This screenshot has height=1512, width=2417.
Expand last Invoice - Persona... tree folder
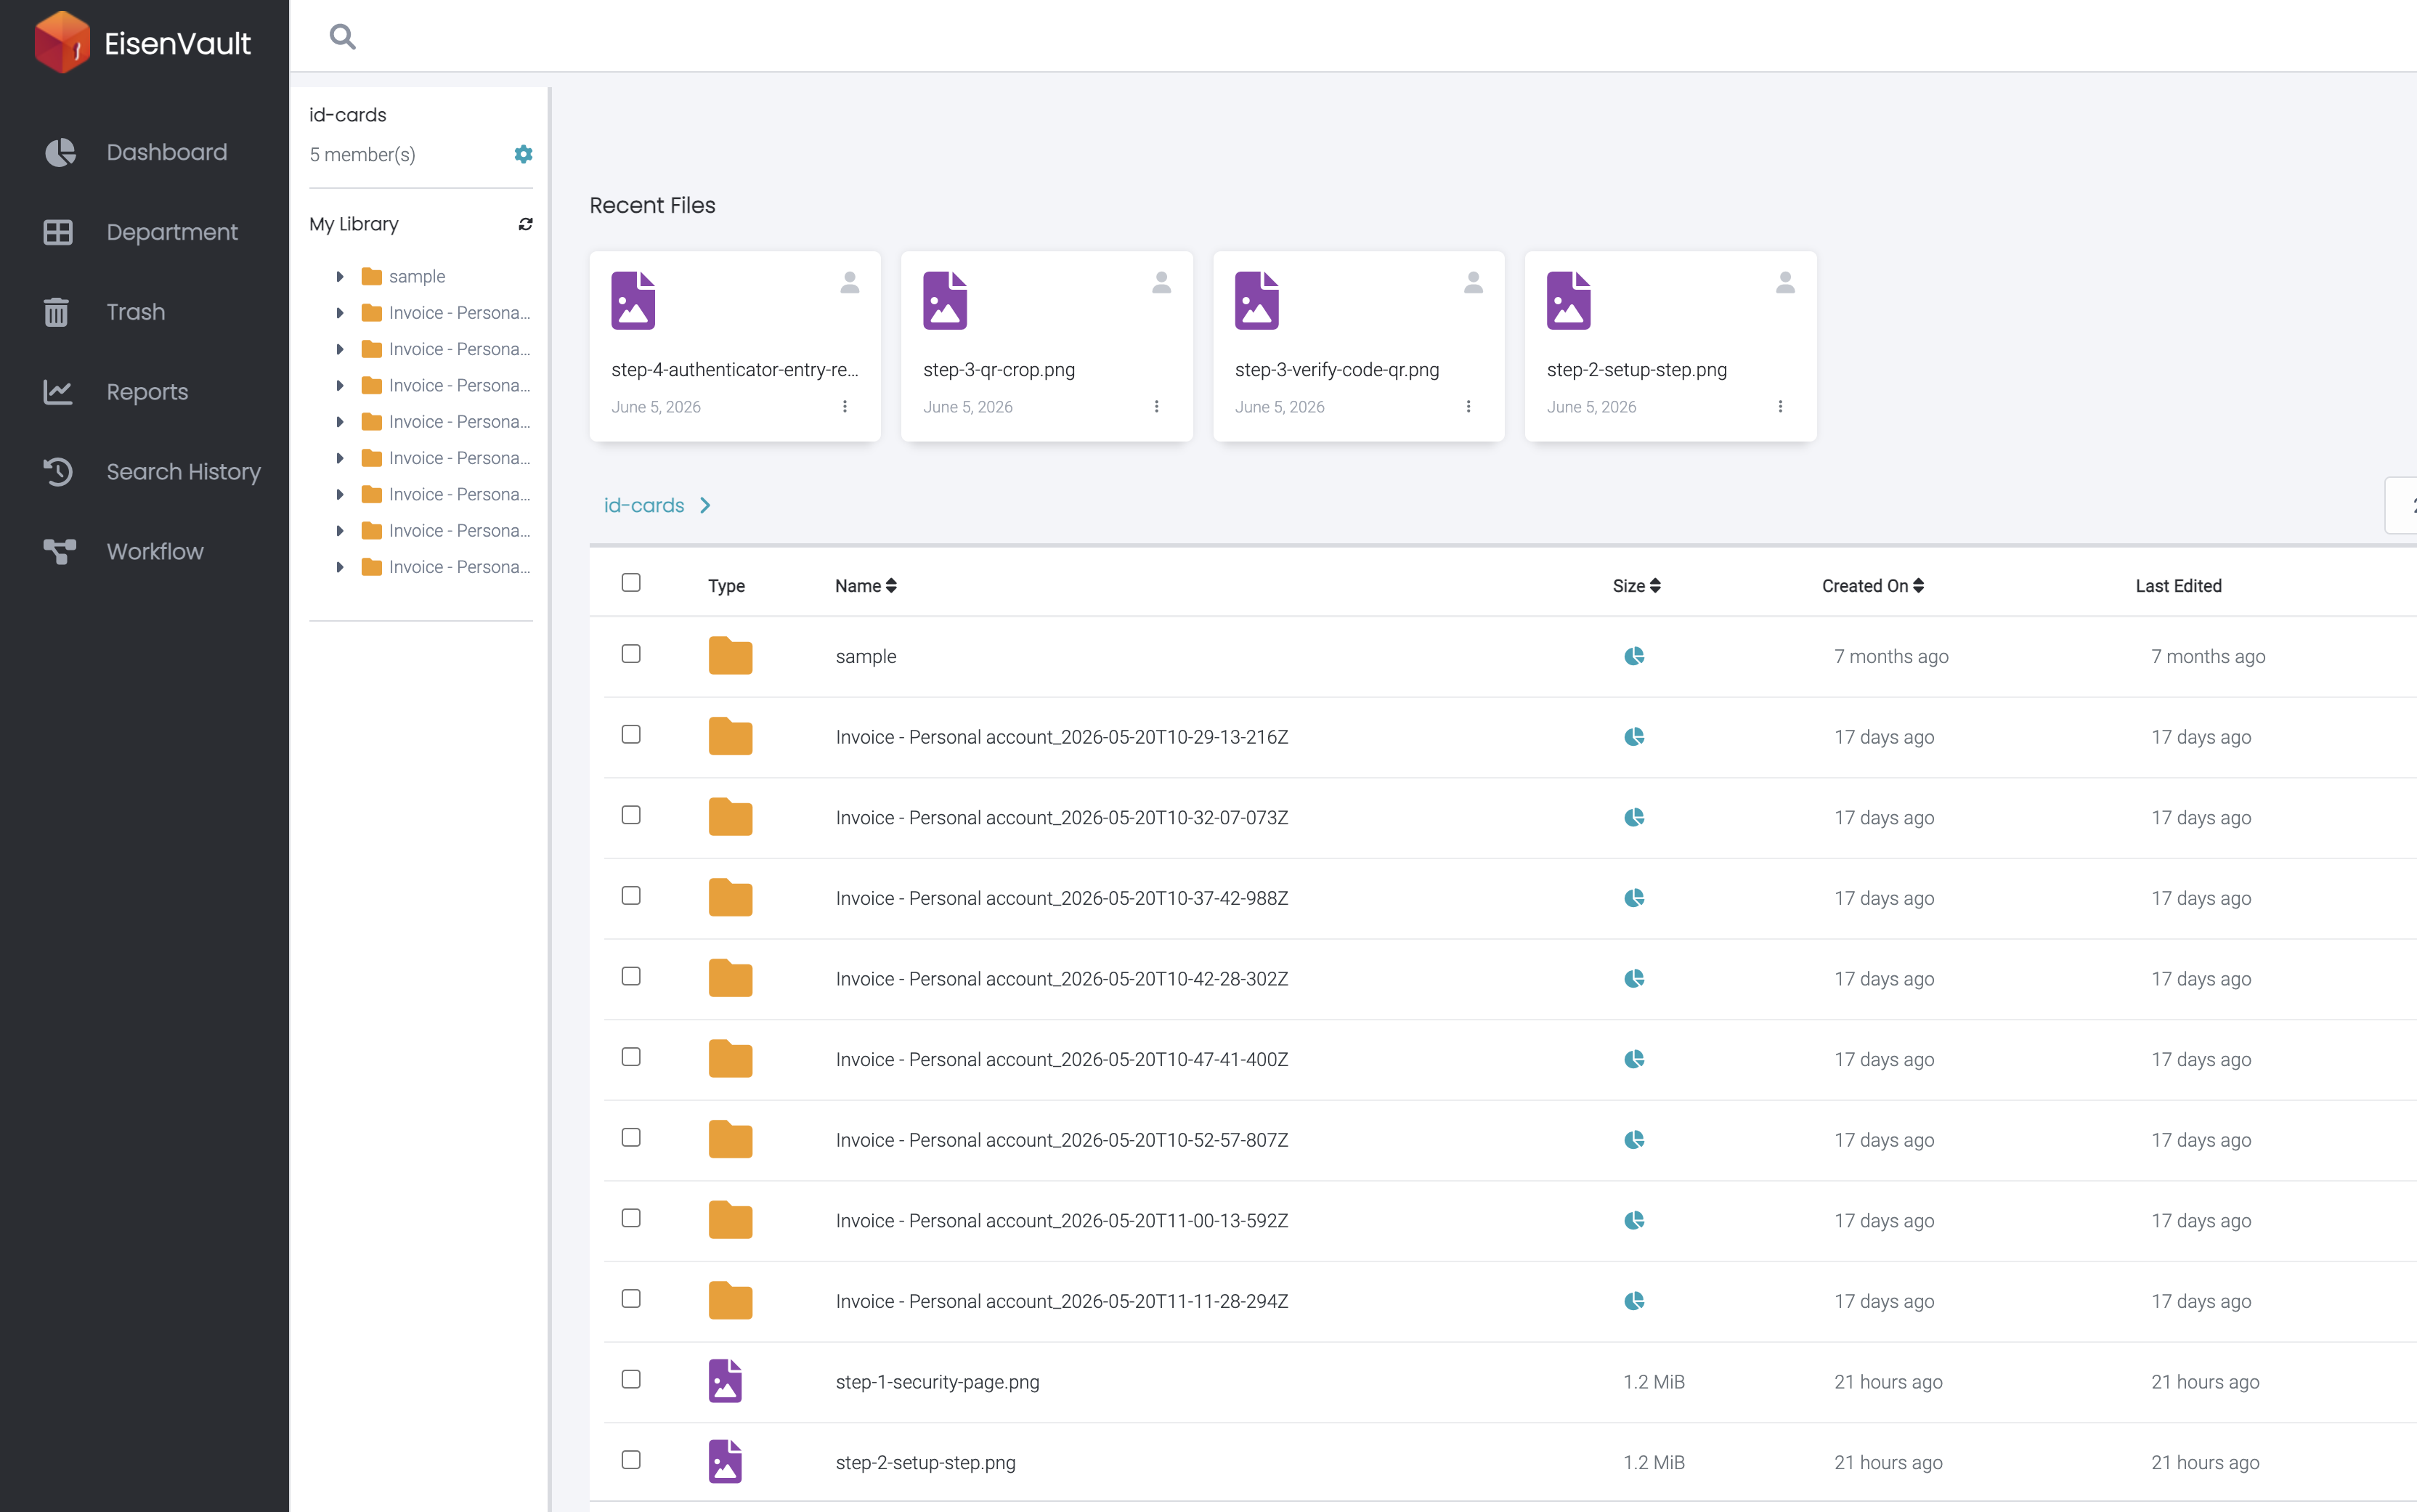pyautogui.click(x=340, y=567)
